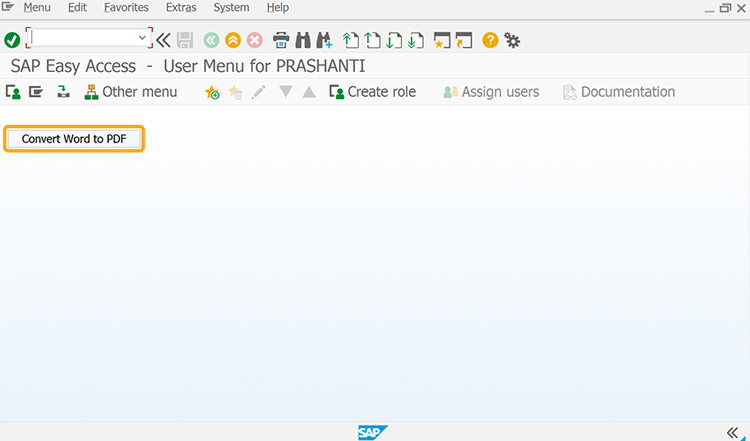Click the Other menu button

[x=131, y=91]
